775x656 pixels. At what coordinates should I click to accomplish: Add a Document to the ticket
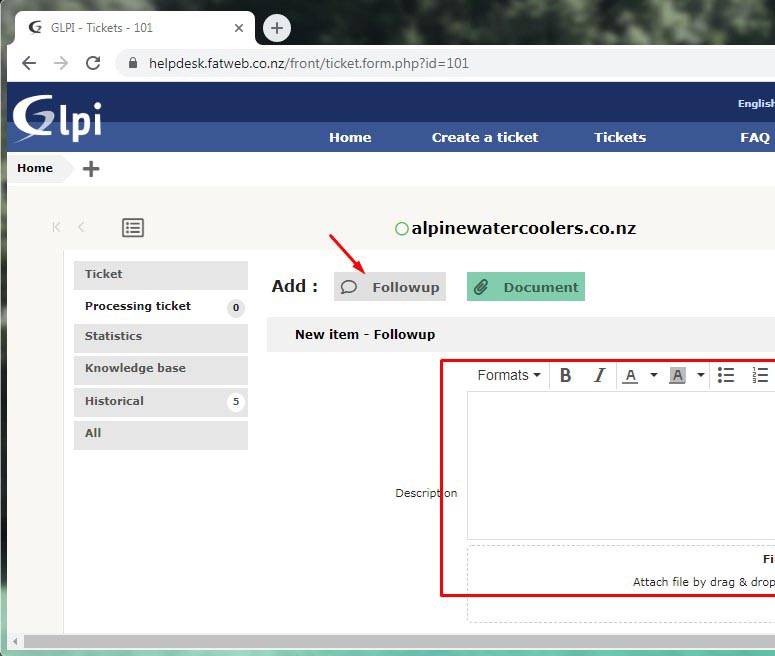[x=526, y=287]
